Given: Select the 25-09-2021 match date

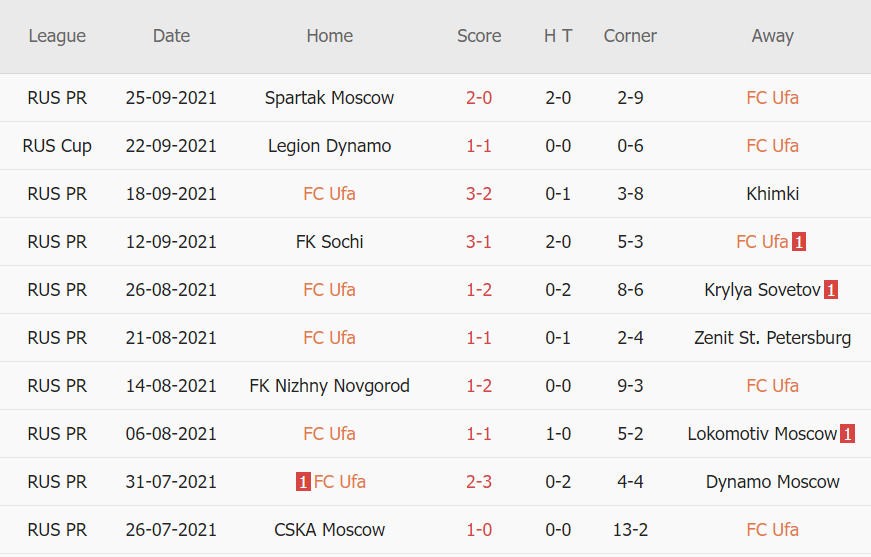Looking at the screenshot, I should coord(171,98).
